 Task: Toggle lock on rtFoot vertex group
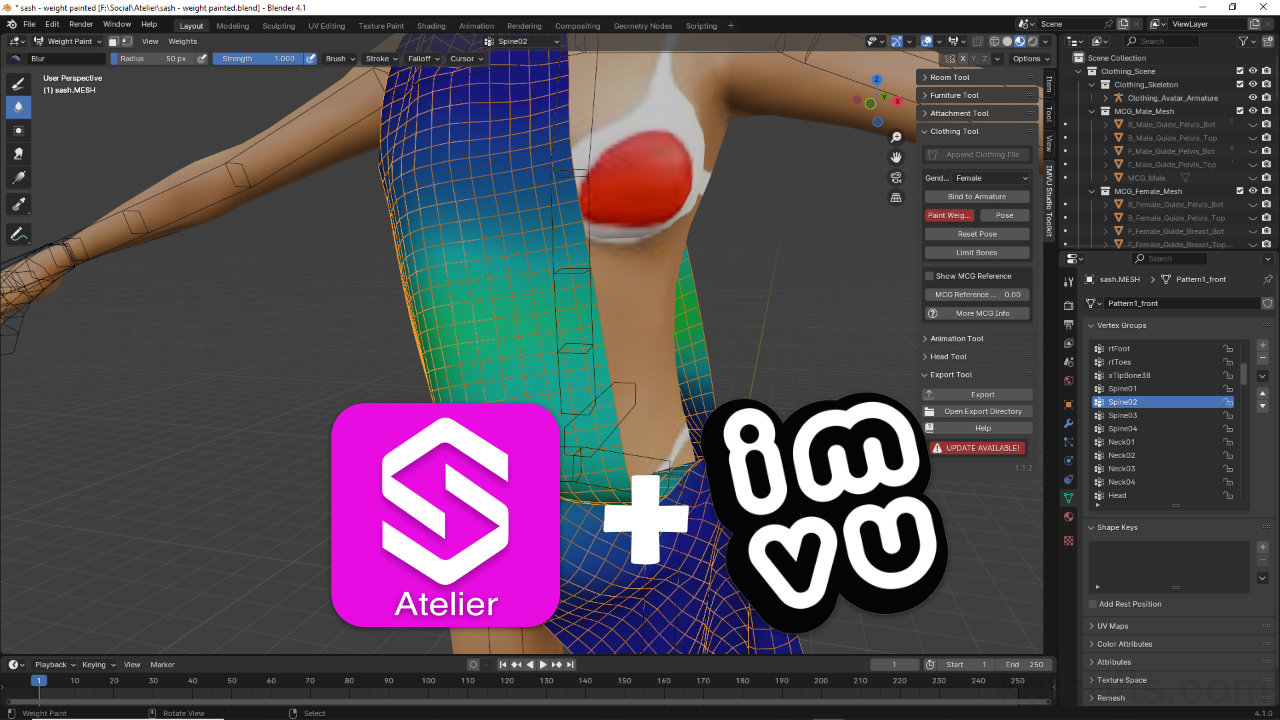point(1227,349)
